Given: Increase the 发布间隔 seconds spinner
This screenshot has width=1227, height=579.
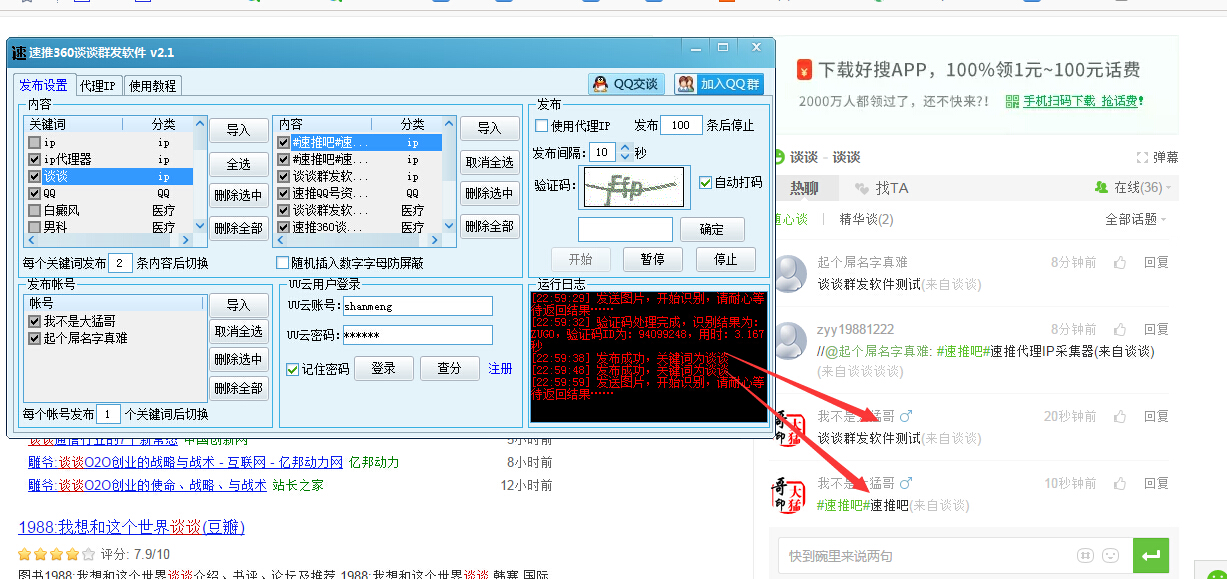Looking at the screenshot, I should tap(626, 148).
